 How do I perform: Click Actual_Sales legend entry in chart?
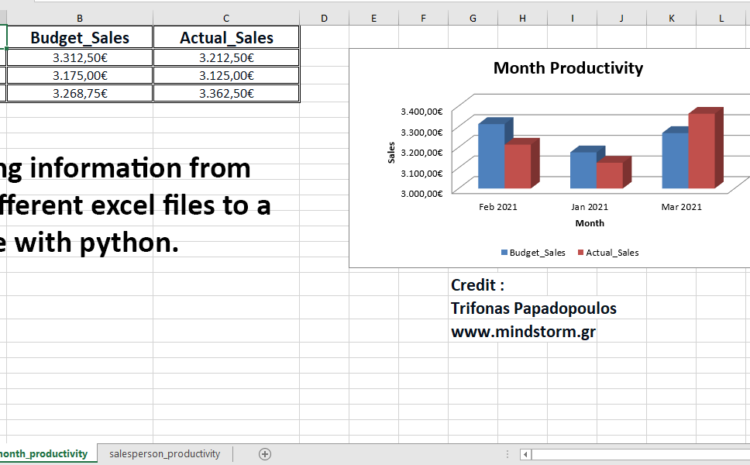tap(608, 253)
